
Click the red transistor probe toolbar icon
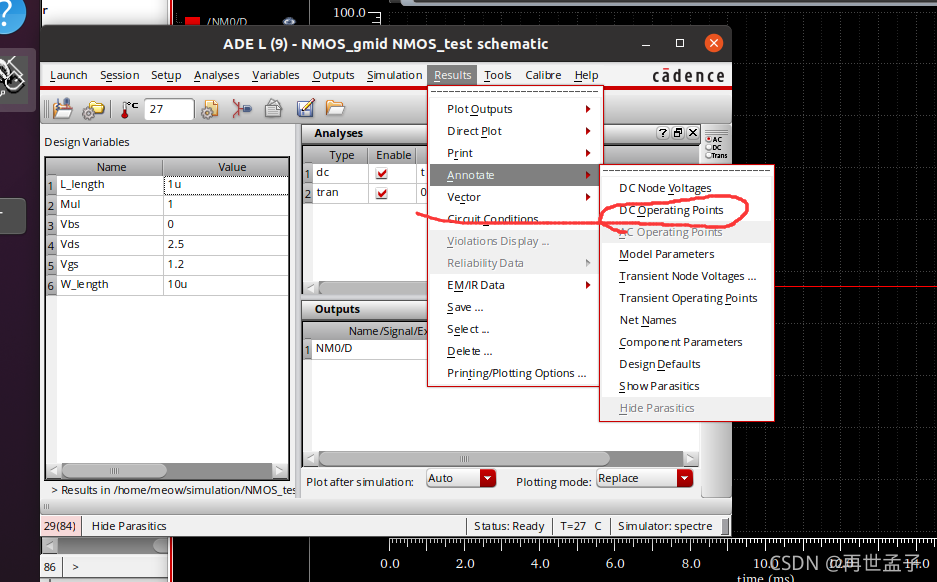click(241, 109)
